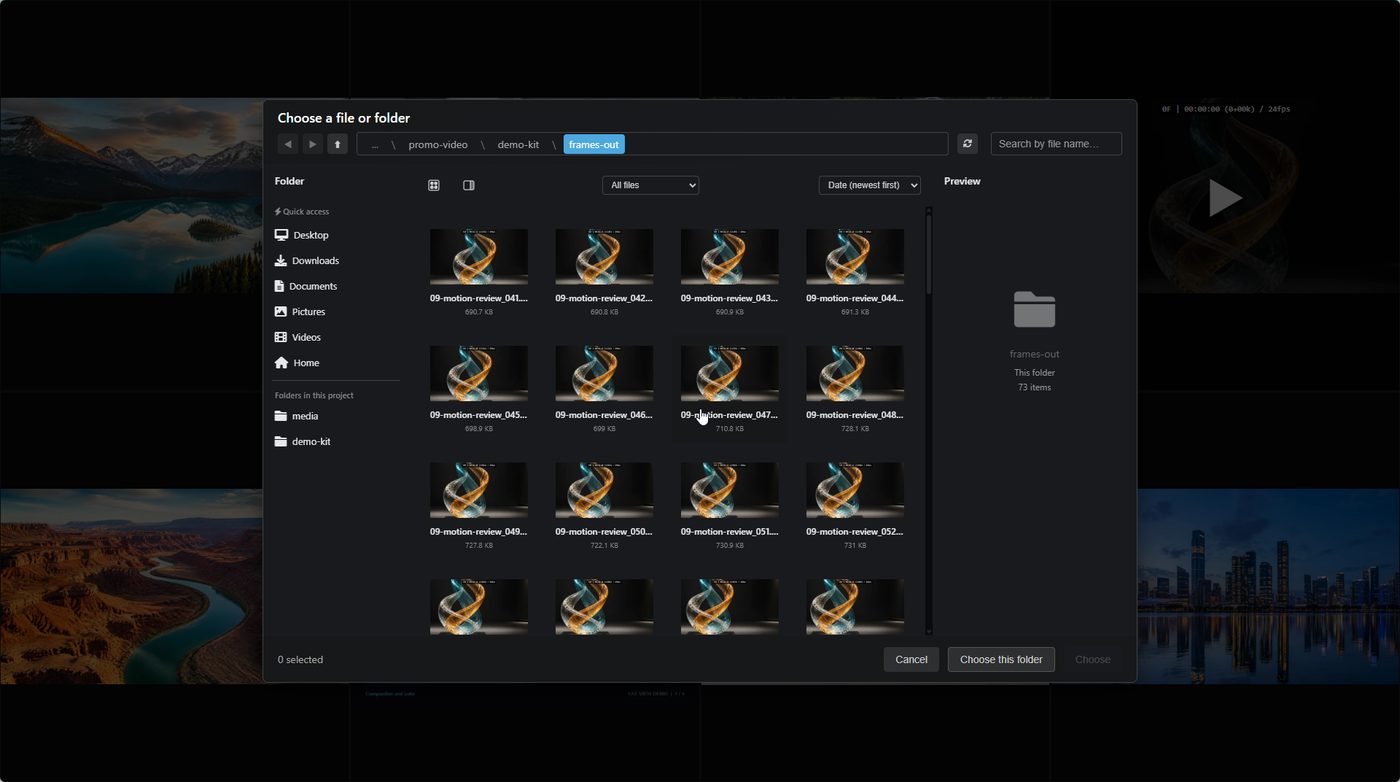The height and width of the screenshot is (782, 1400).
Task: Refresh the folder contents
Action: click(967, 144)
